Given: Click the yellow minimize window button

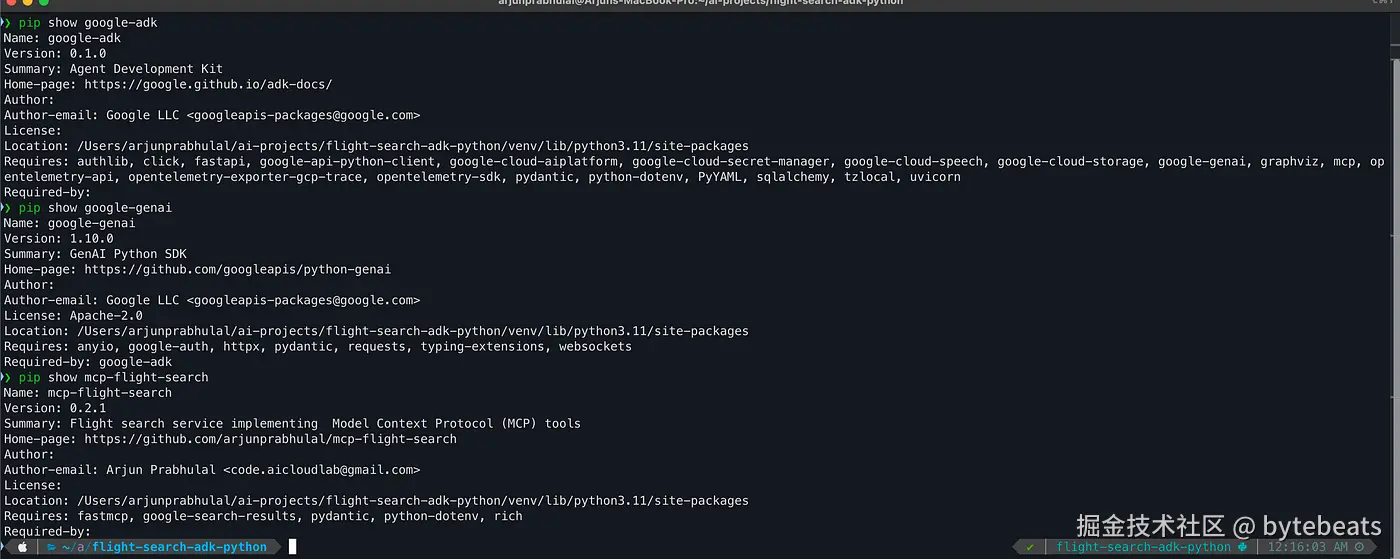Looking at the screenshot, I should point(29,3).
